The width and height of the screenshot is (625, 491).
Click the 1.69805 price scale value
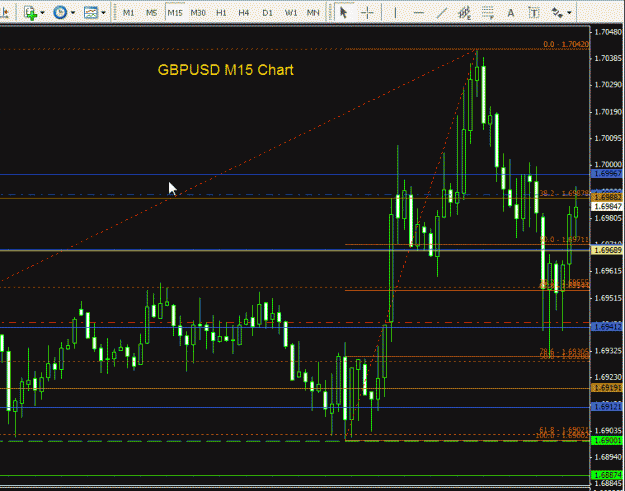[x=608, y=218]
